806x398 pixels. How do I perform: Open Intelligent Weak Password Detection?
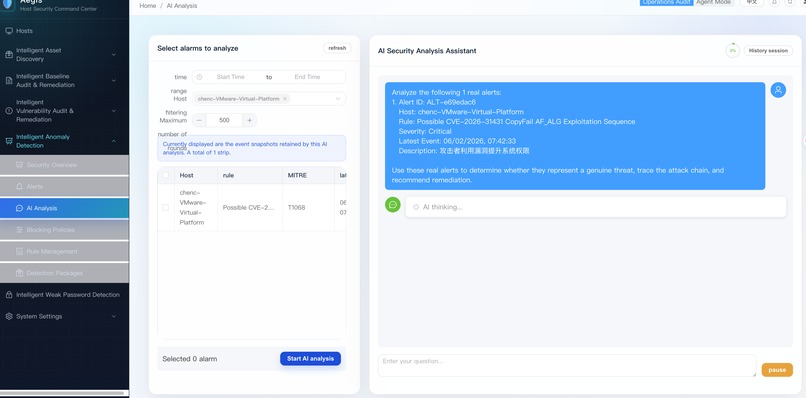point(64,295)
